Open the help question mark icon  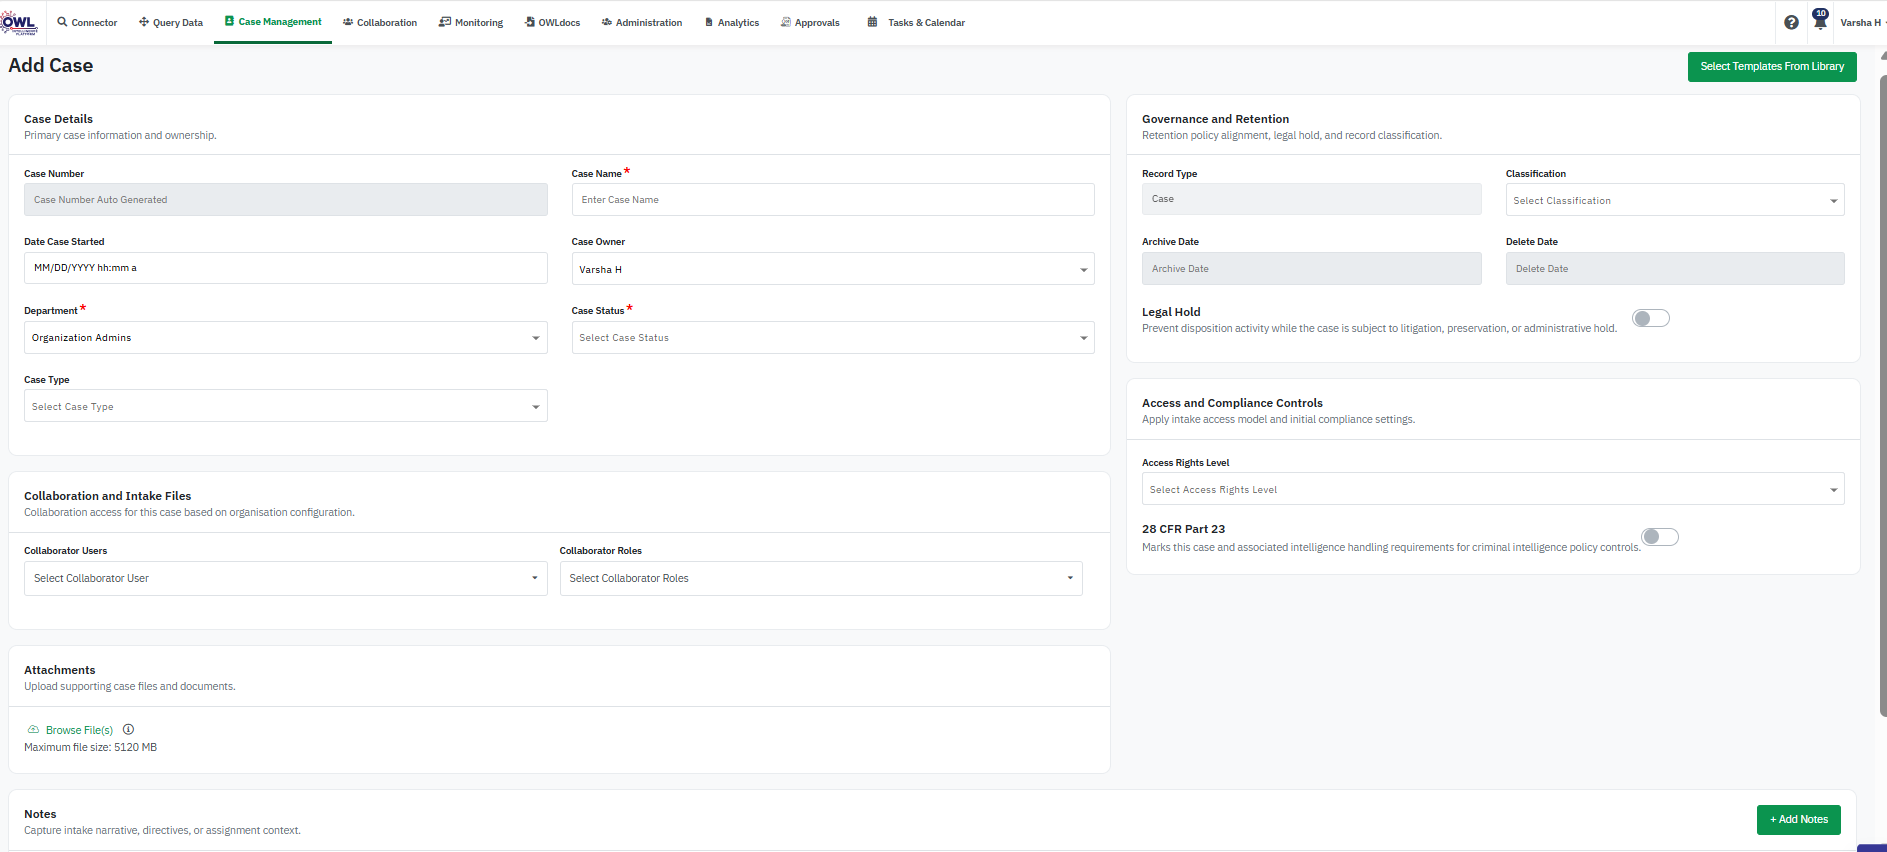(1791, 22)
